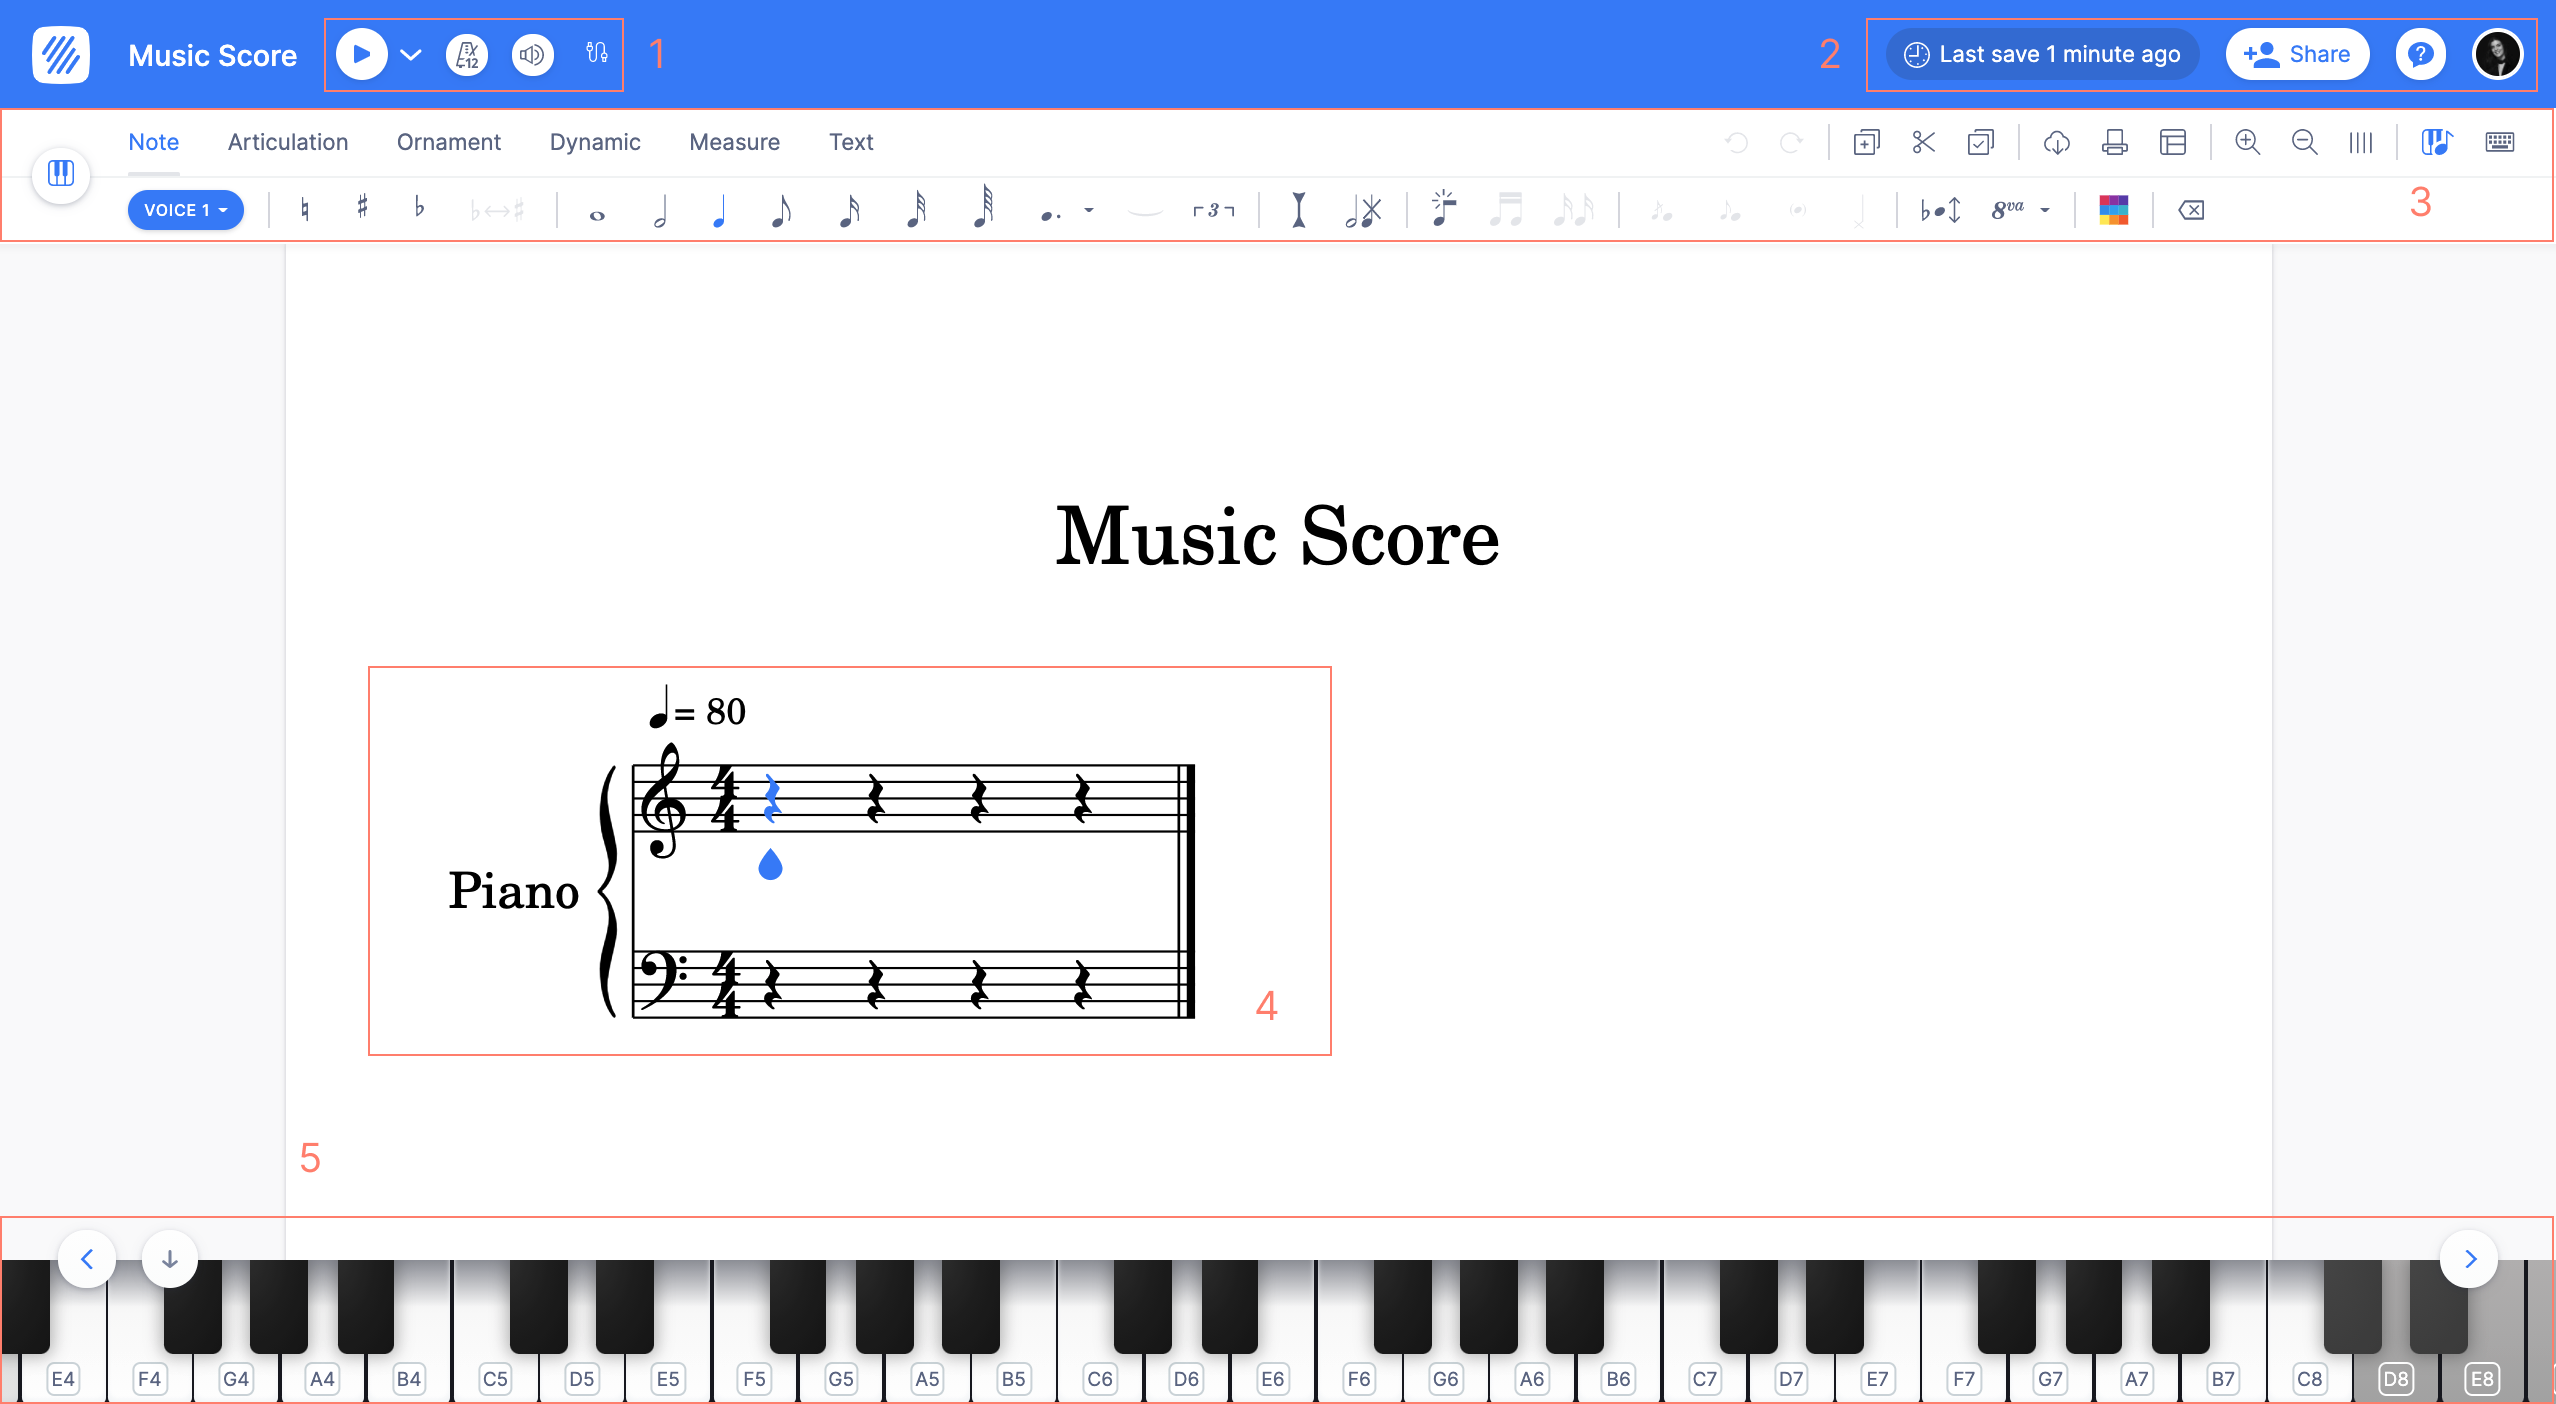Expand the ottava 8va dropdown
2556x1404 pixels.
point(2046,211)
